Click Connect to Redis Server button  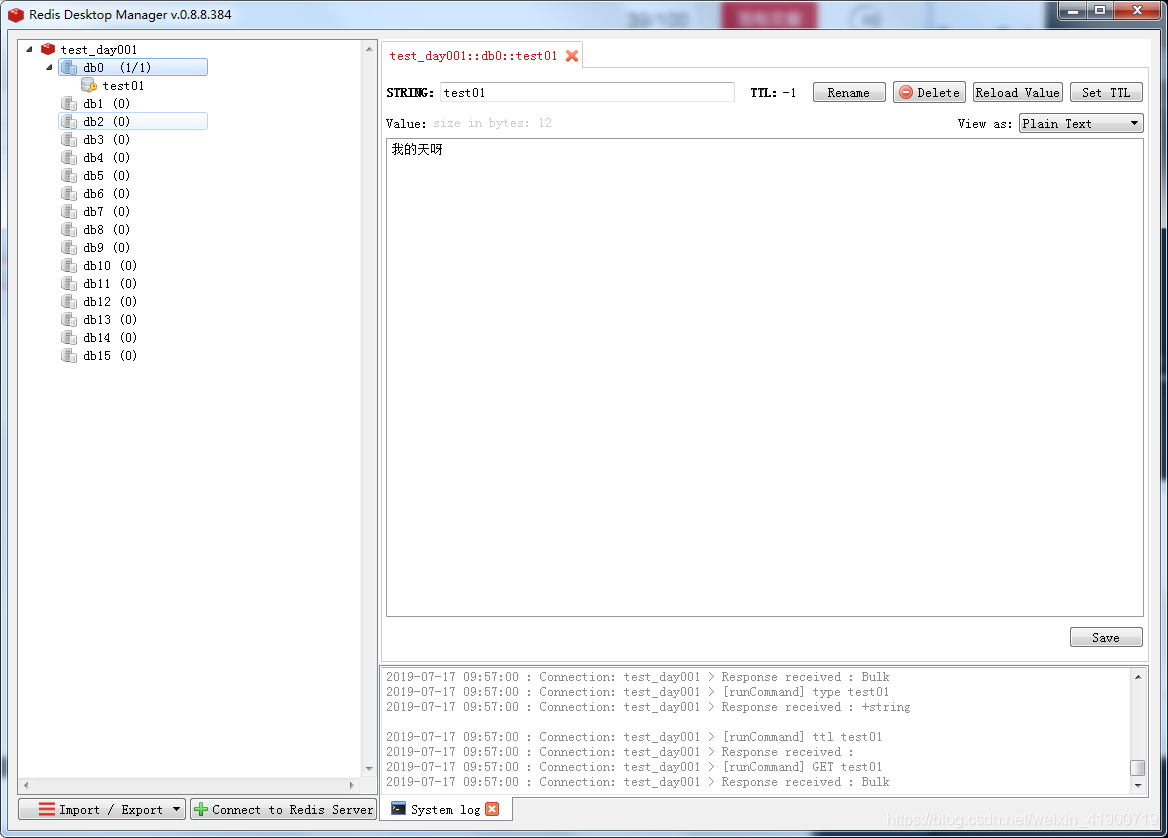[284, 809]
